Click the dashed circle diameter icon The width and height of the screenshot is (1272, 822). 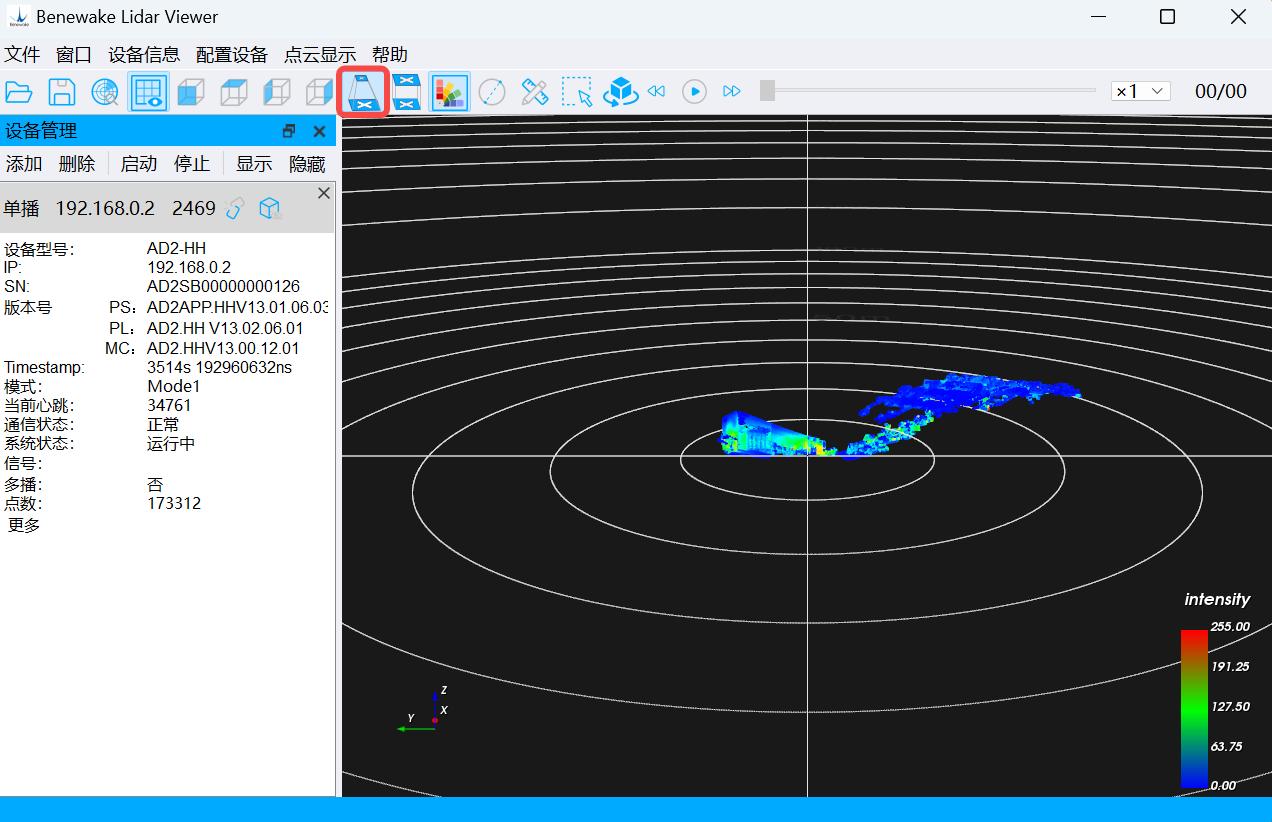(x=492, y=92)
